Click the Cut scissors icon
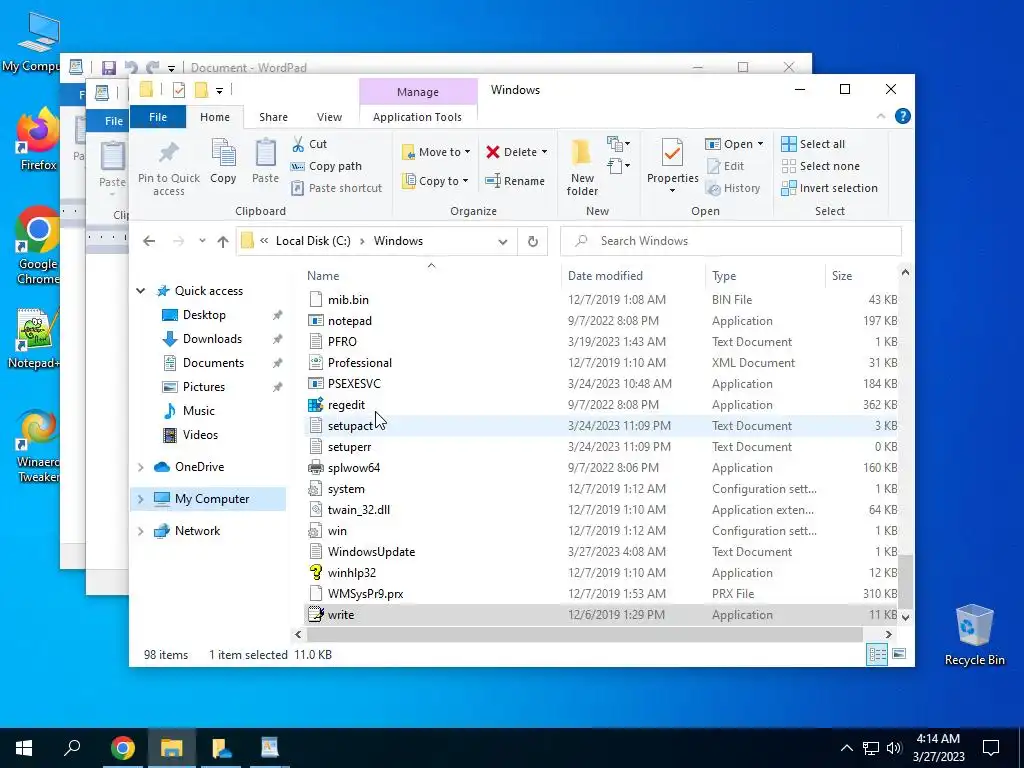Viewport: 1024px width, 768px height. (298, 144)
